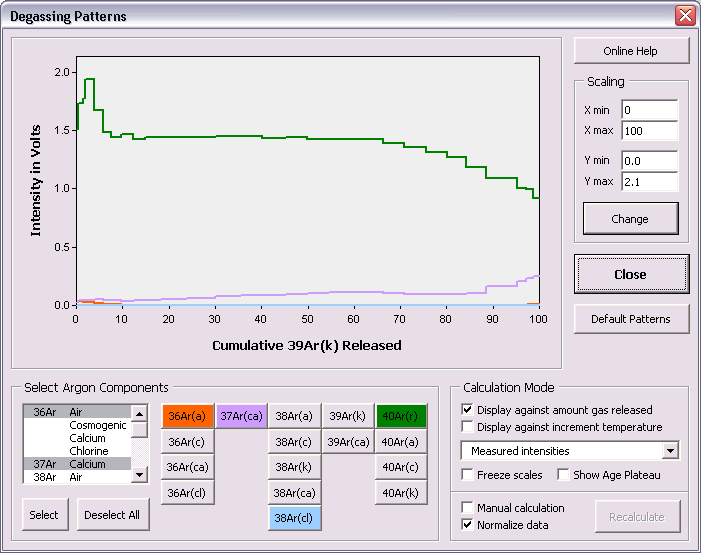Enable the Freeze scales checkbox

[468, 475]
